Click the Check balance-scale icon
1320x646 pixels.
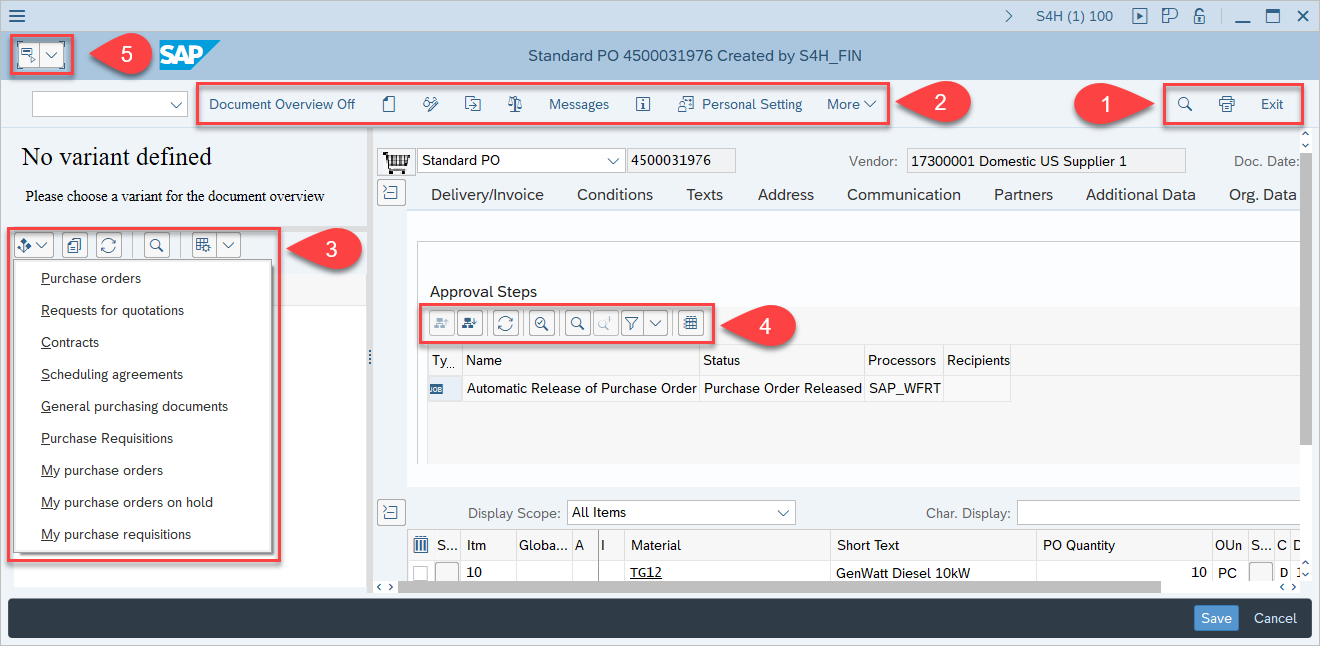(x=515, y=104)
